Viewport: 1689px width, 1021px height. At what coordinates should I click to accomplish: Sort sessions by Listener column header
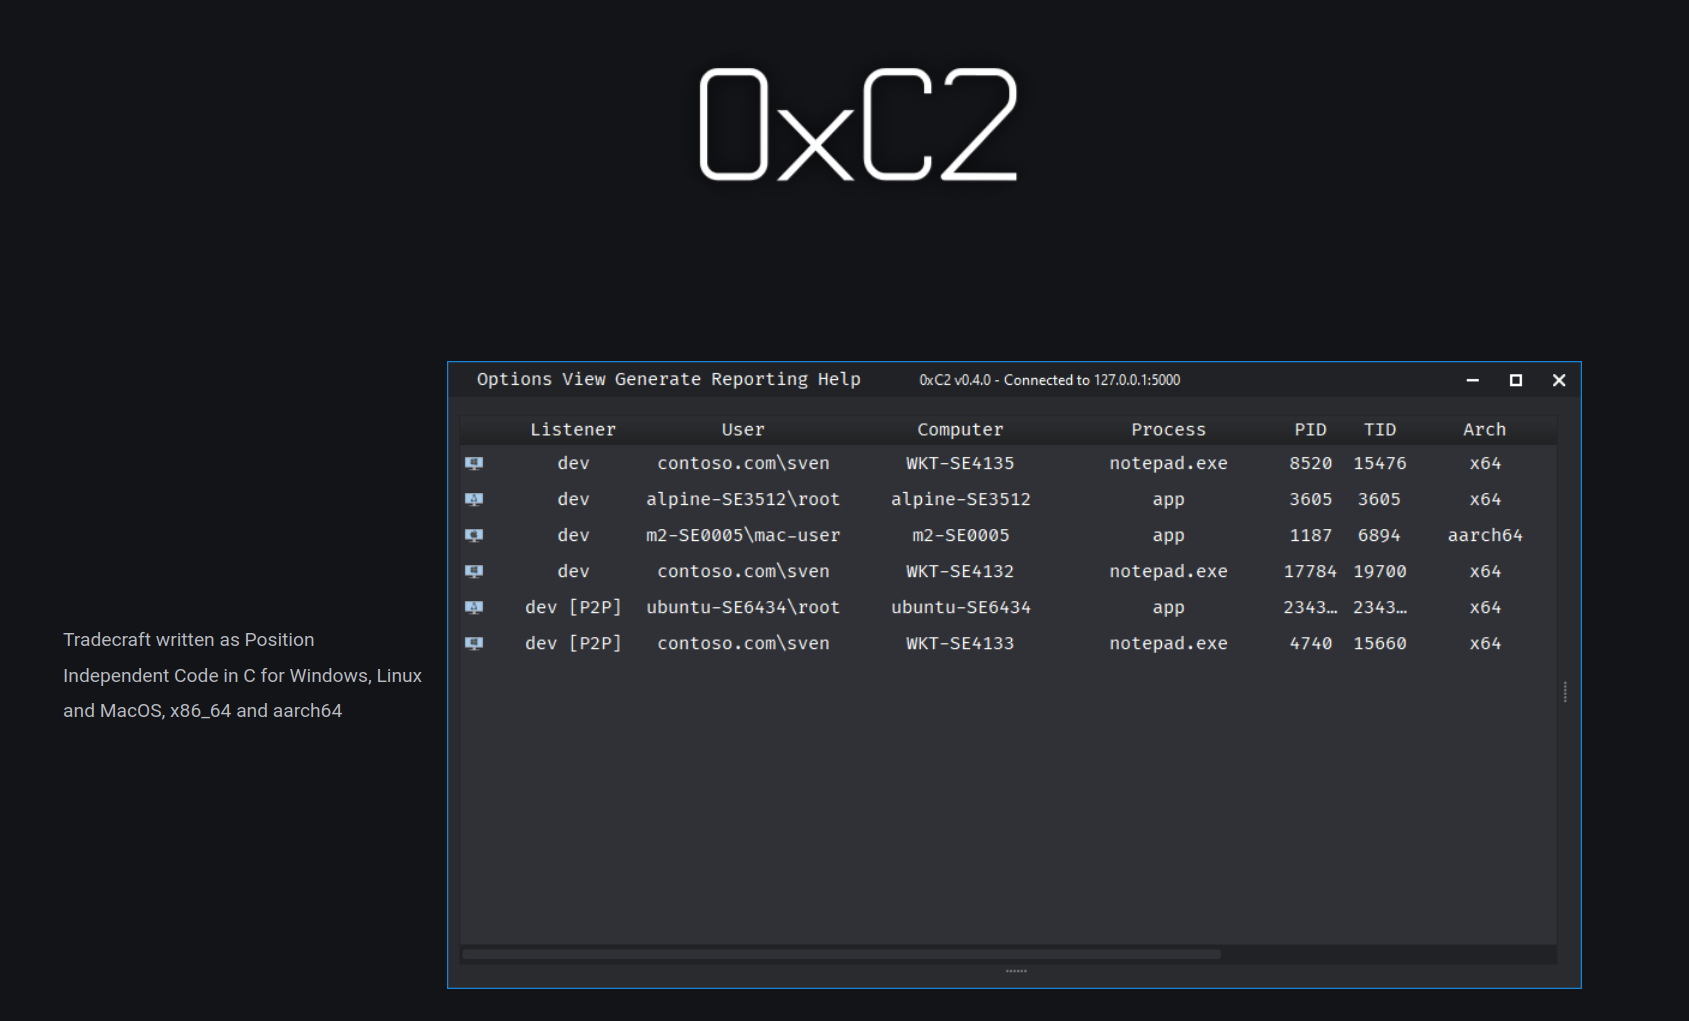click(573, 429)
